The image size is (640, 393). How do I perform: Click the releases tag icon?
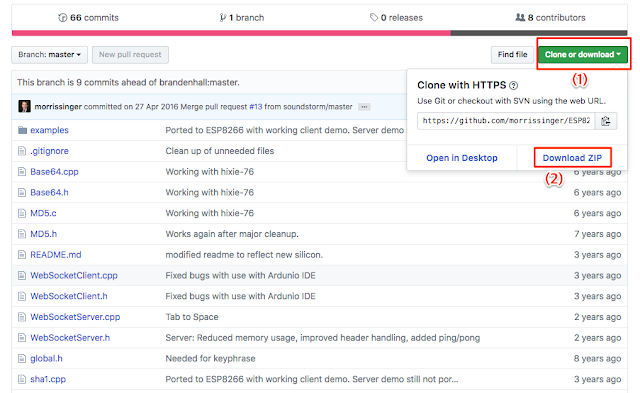374,18
